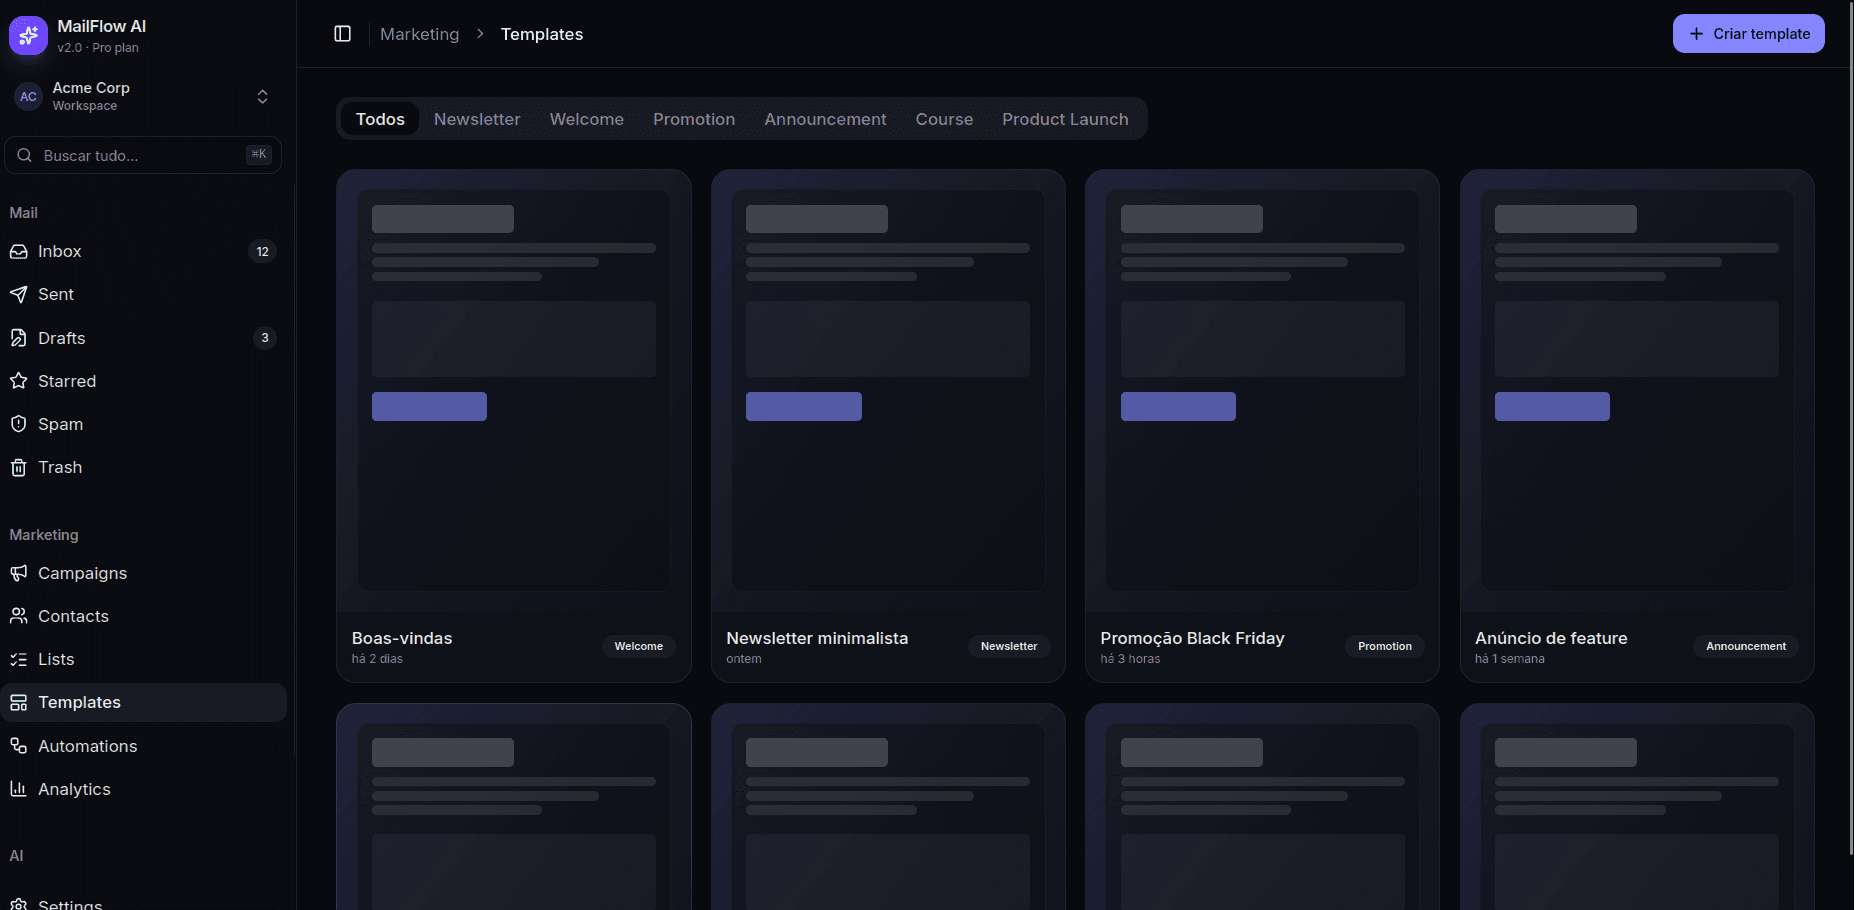Screen dimensions: 1859x910
Task: Click the Templates breadcrumb text
Action: pyautogui.click(x=542, y=34)
